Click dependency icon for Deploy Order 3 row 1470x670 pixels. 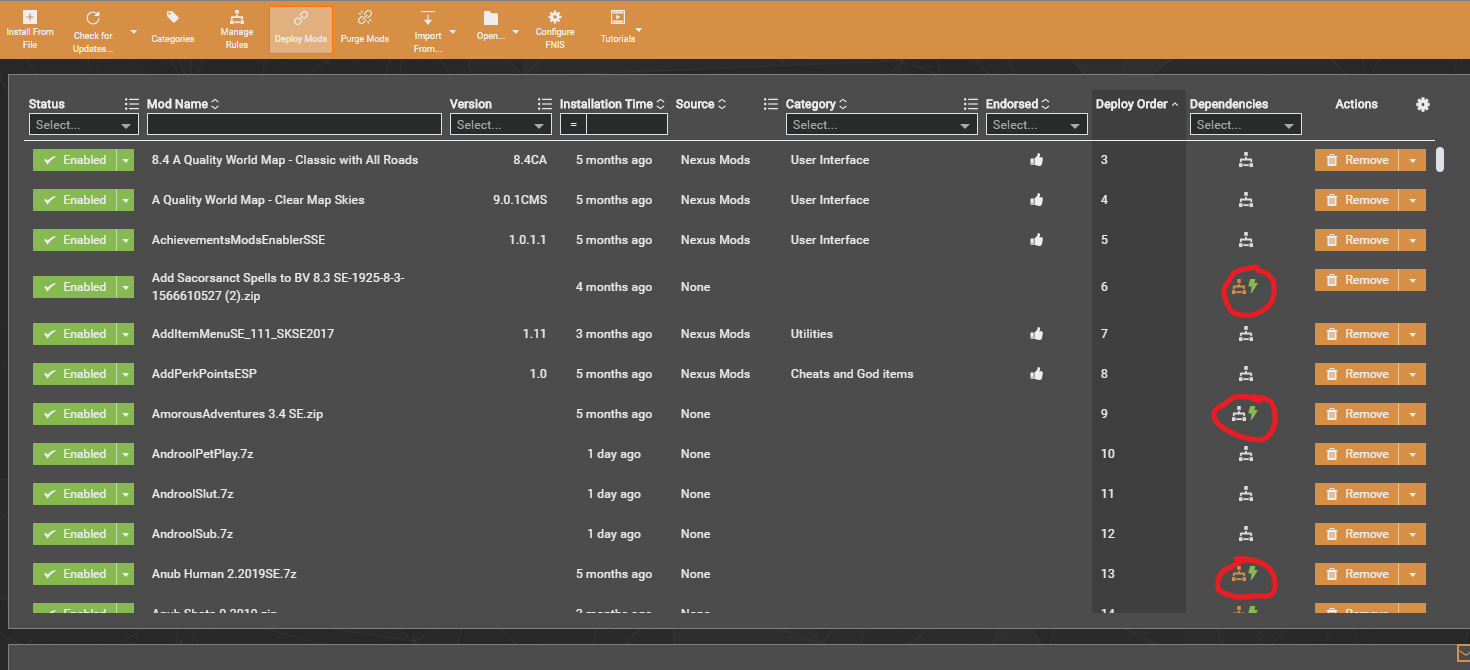(x=1245, y=160)
